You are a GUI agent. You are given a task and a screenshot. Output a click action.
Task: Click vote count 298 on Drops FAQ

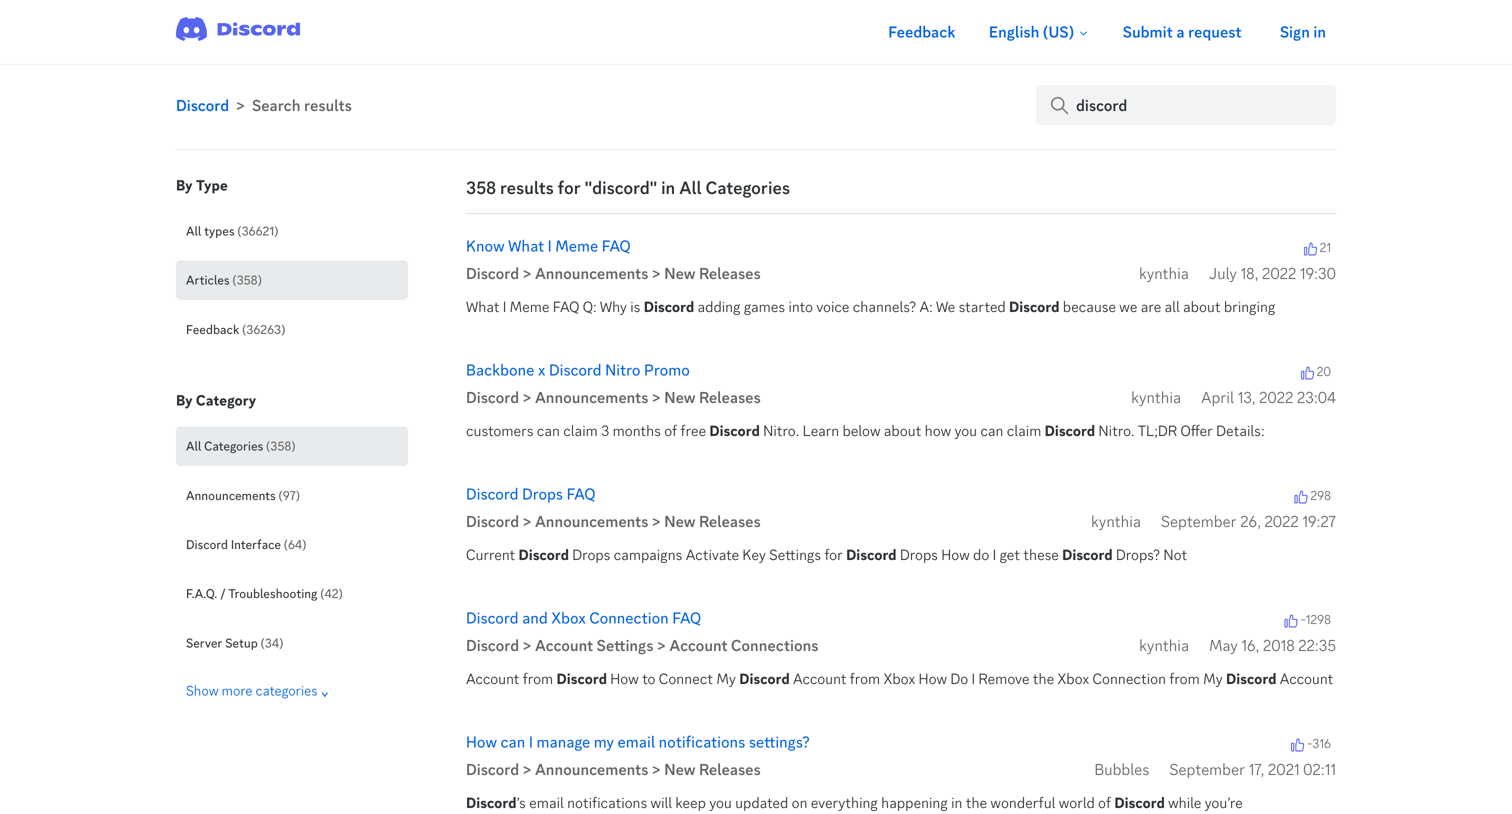pyautogui.click(x=1320, y=496)
